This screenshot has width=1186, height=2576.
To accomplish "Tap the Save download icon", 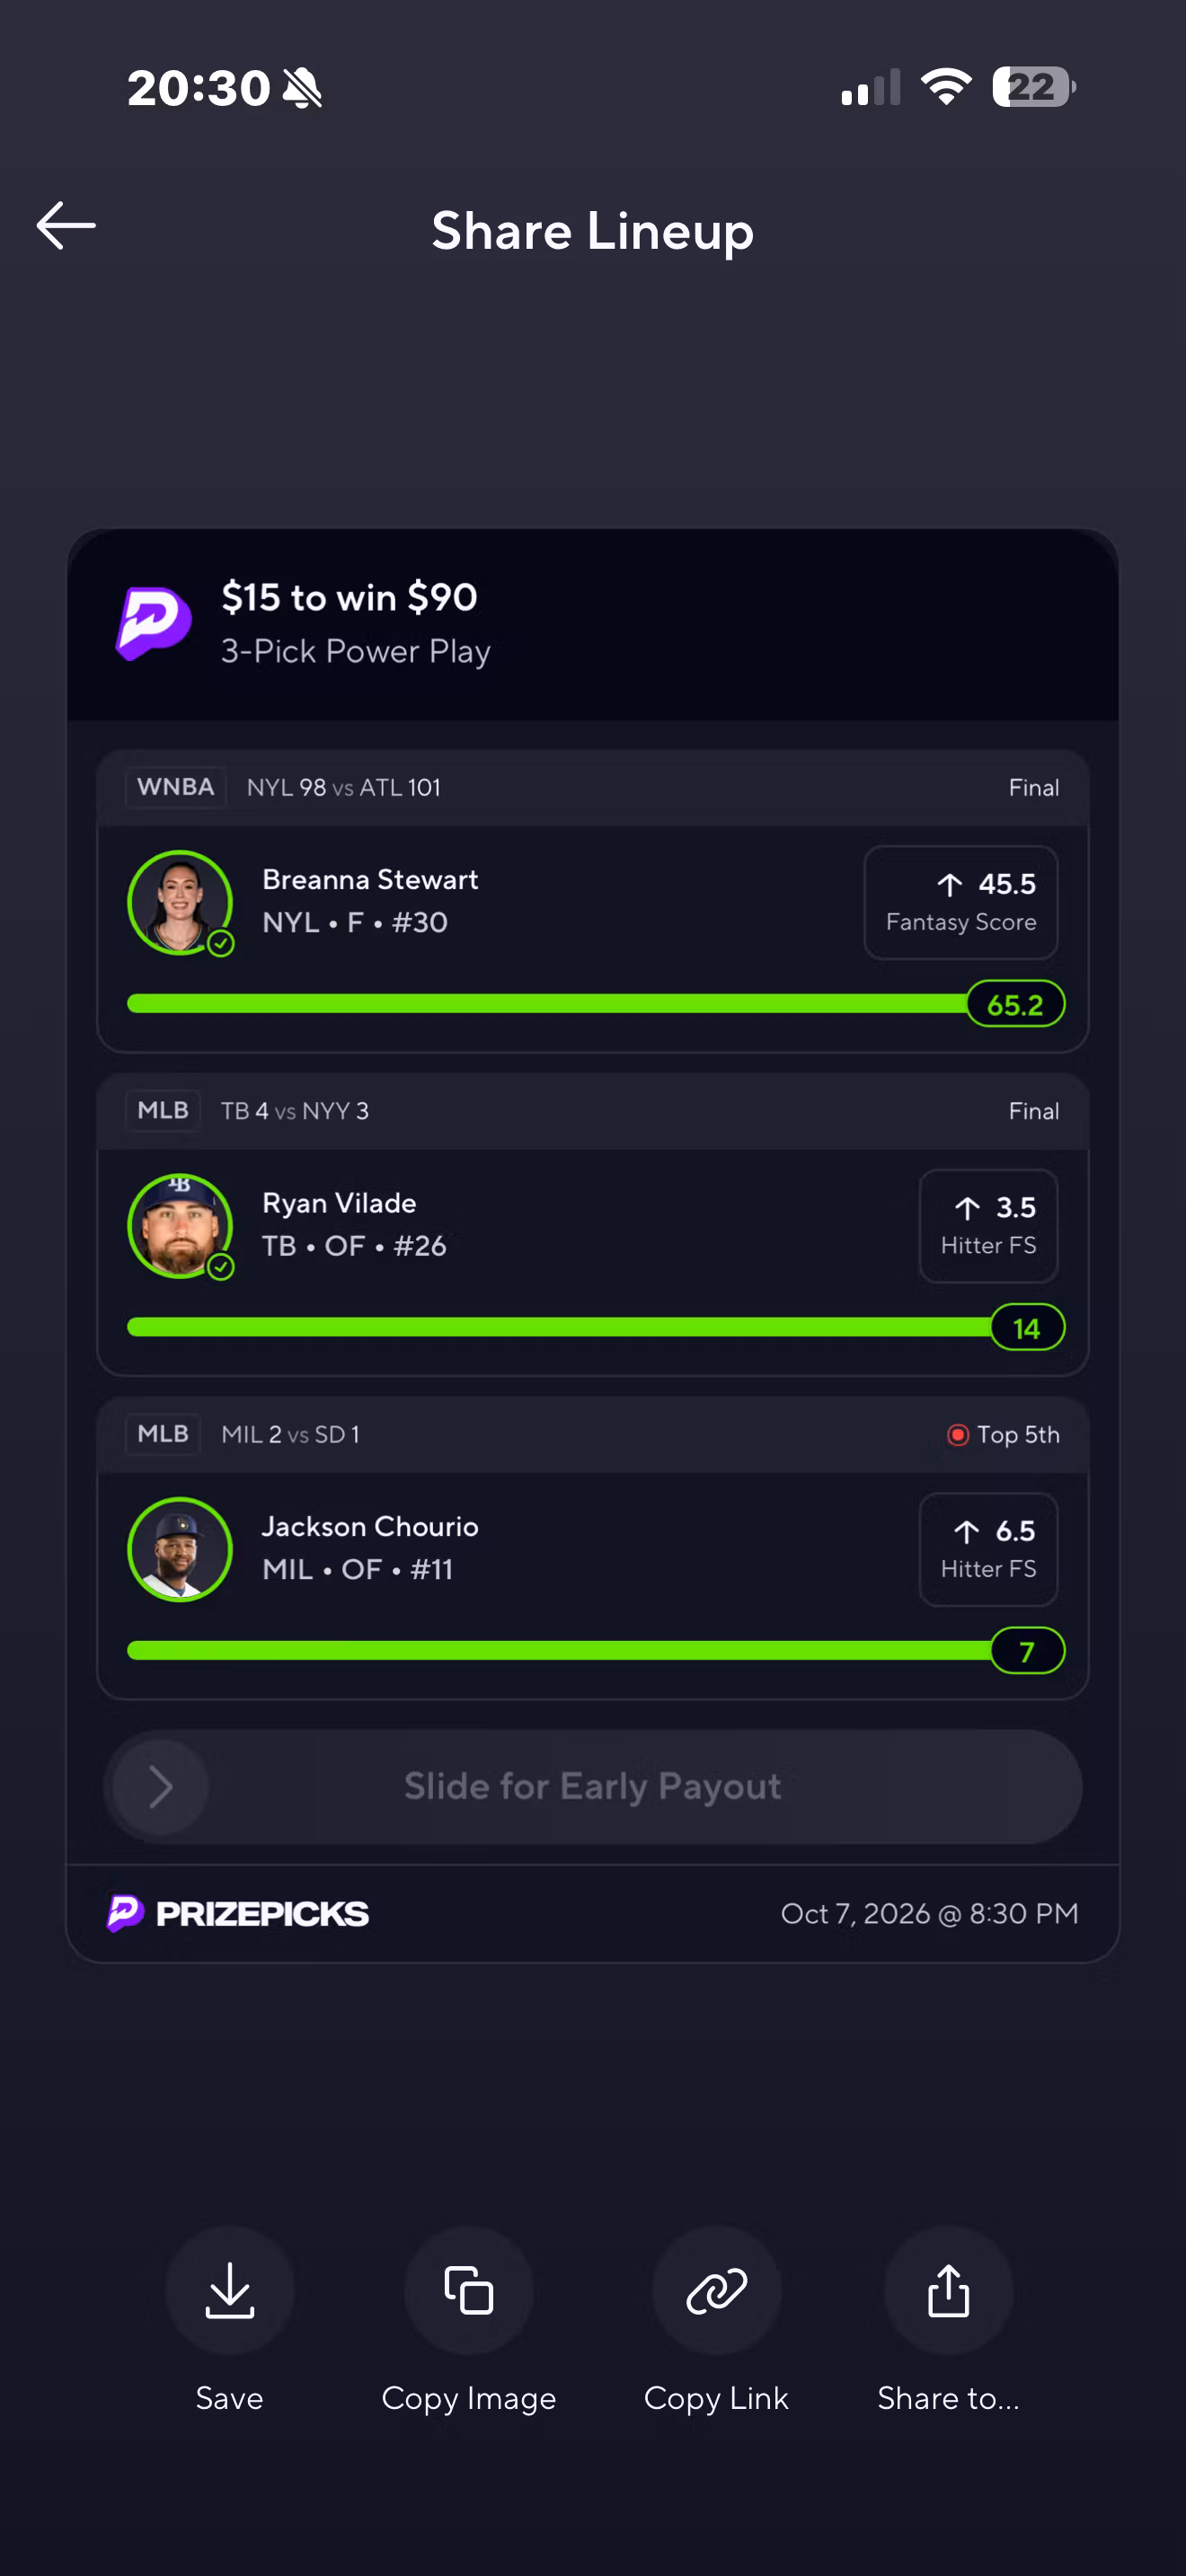I will (230, 2291).
